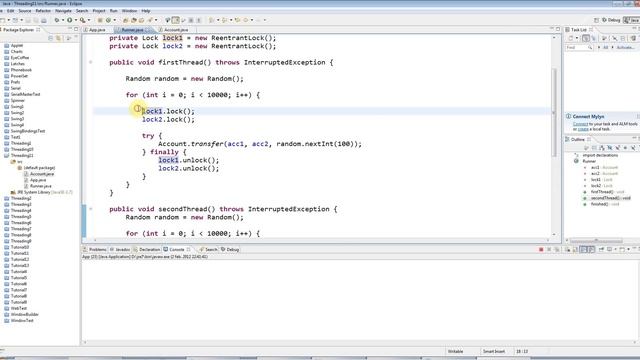Screen dimensions: 640x360
Task: Collapse the secondThread method fold marker
Action: [x=91, y=209]
